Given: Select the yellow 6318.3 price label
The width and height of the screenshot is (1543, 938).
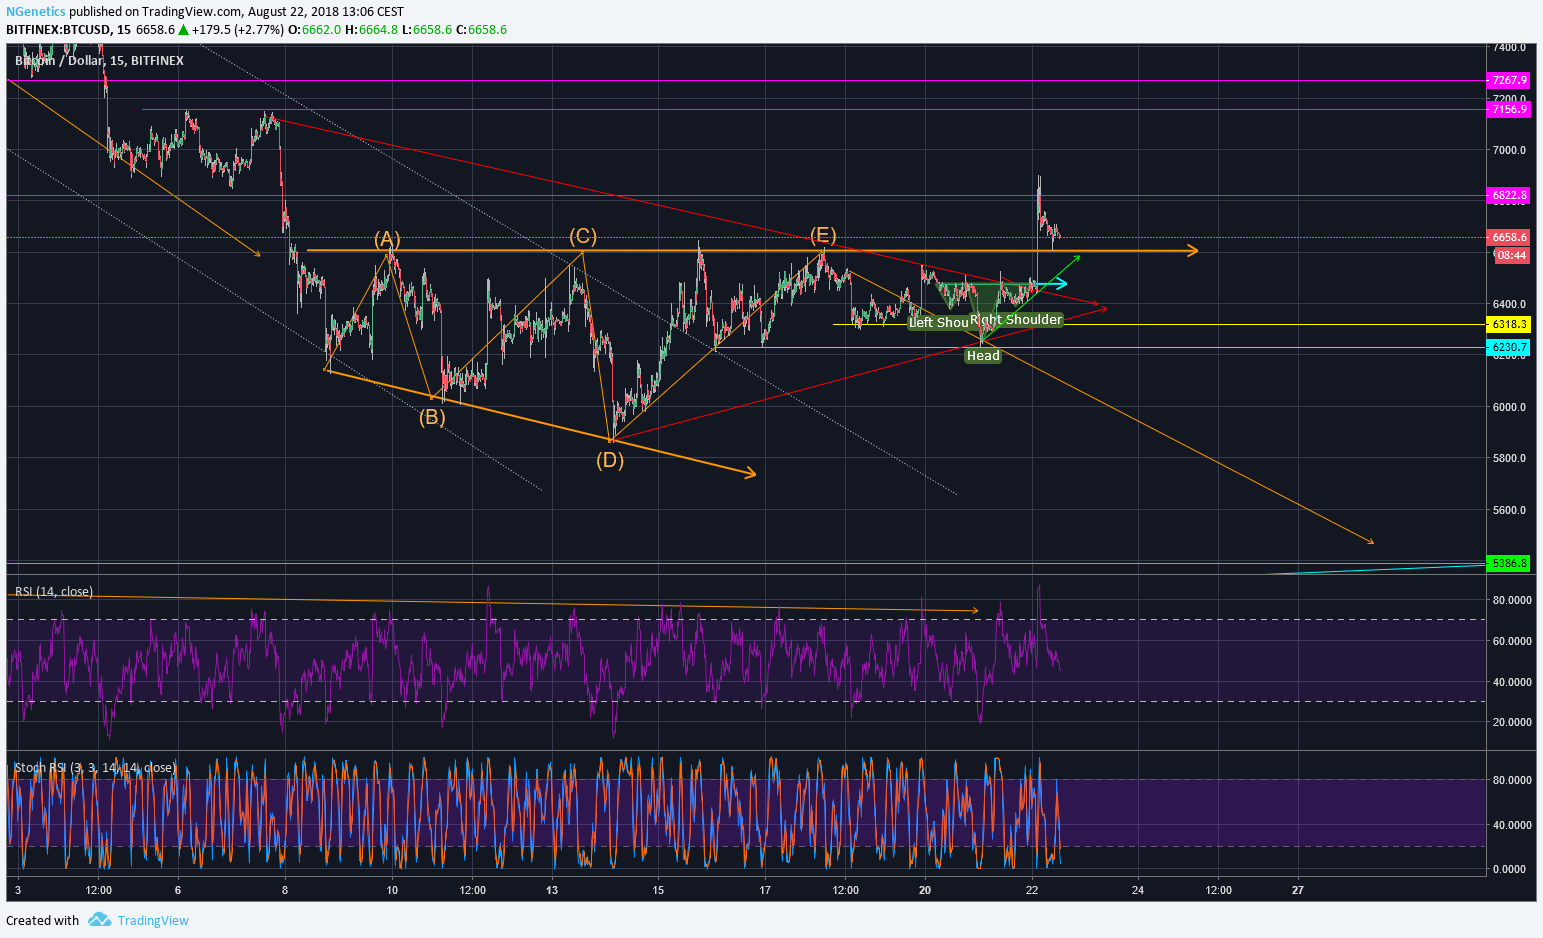Looking at the screenshot, I should point(1509,325).
